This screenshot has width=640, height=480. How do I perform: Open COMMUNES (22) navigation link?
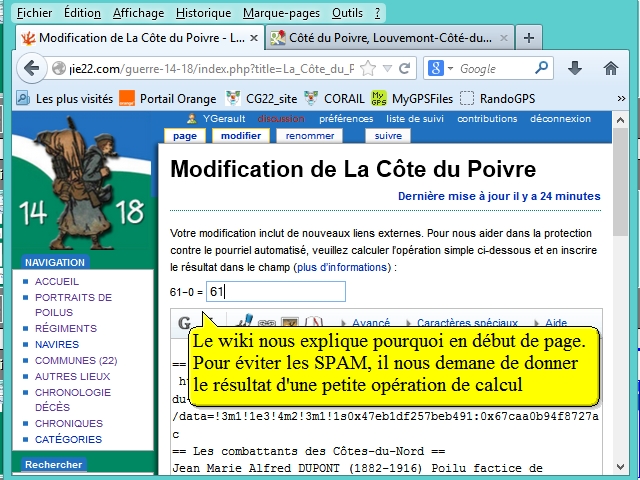(76, 360)
